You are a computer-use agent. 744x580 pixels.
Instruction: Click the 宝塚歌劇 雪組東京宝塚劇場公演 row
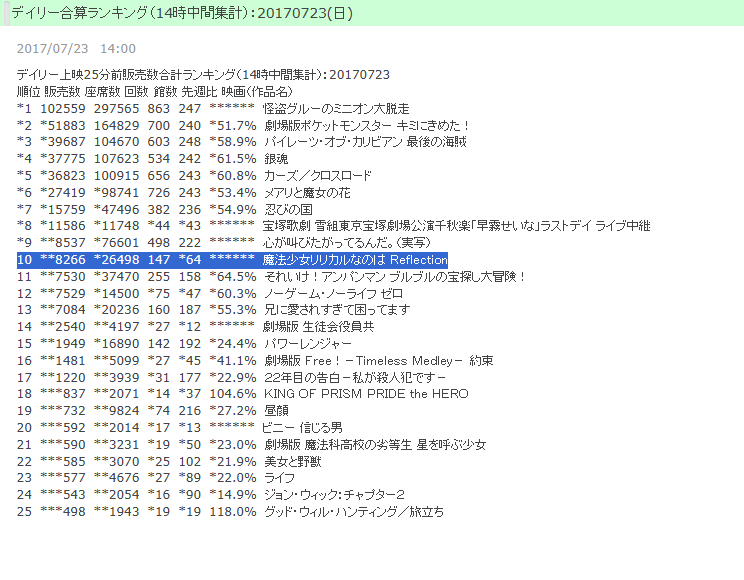[x=334, y=226]
